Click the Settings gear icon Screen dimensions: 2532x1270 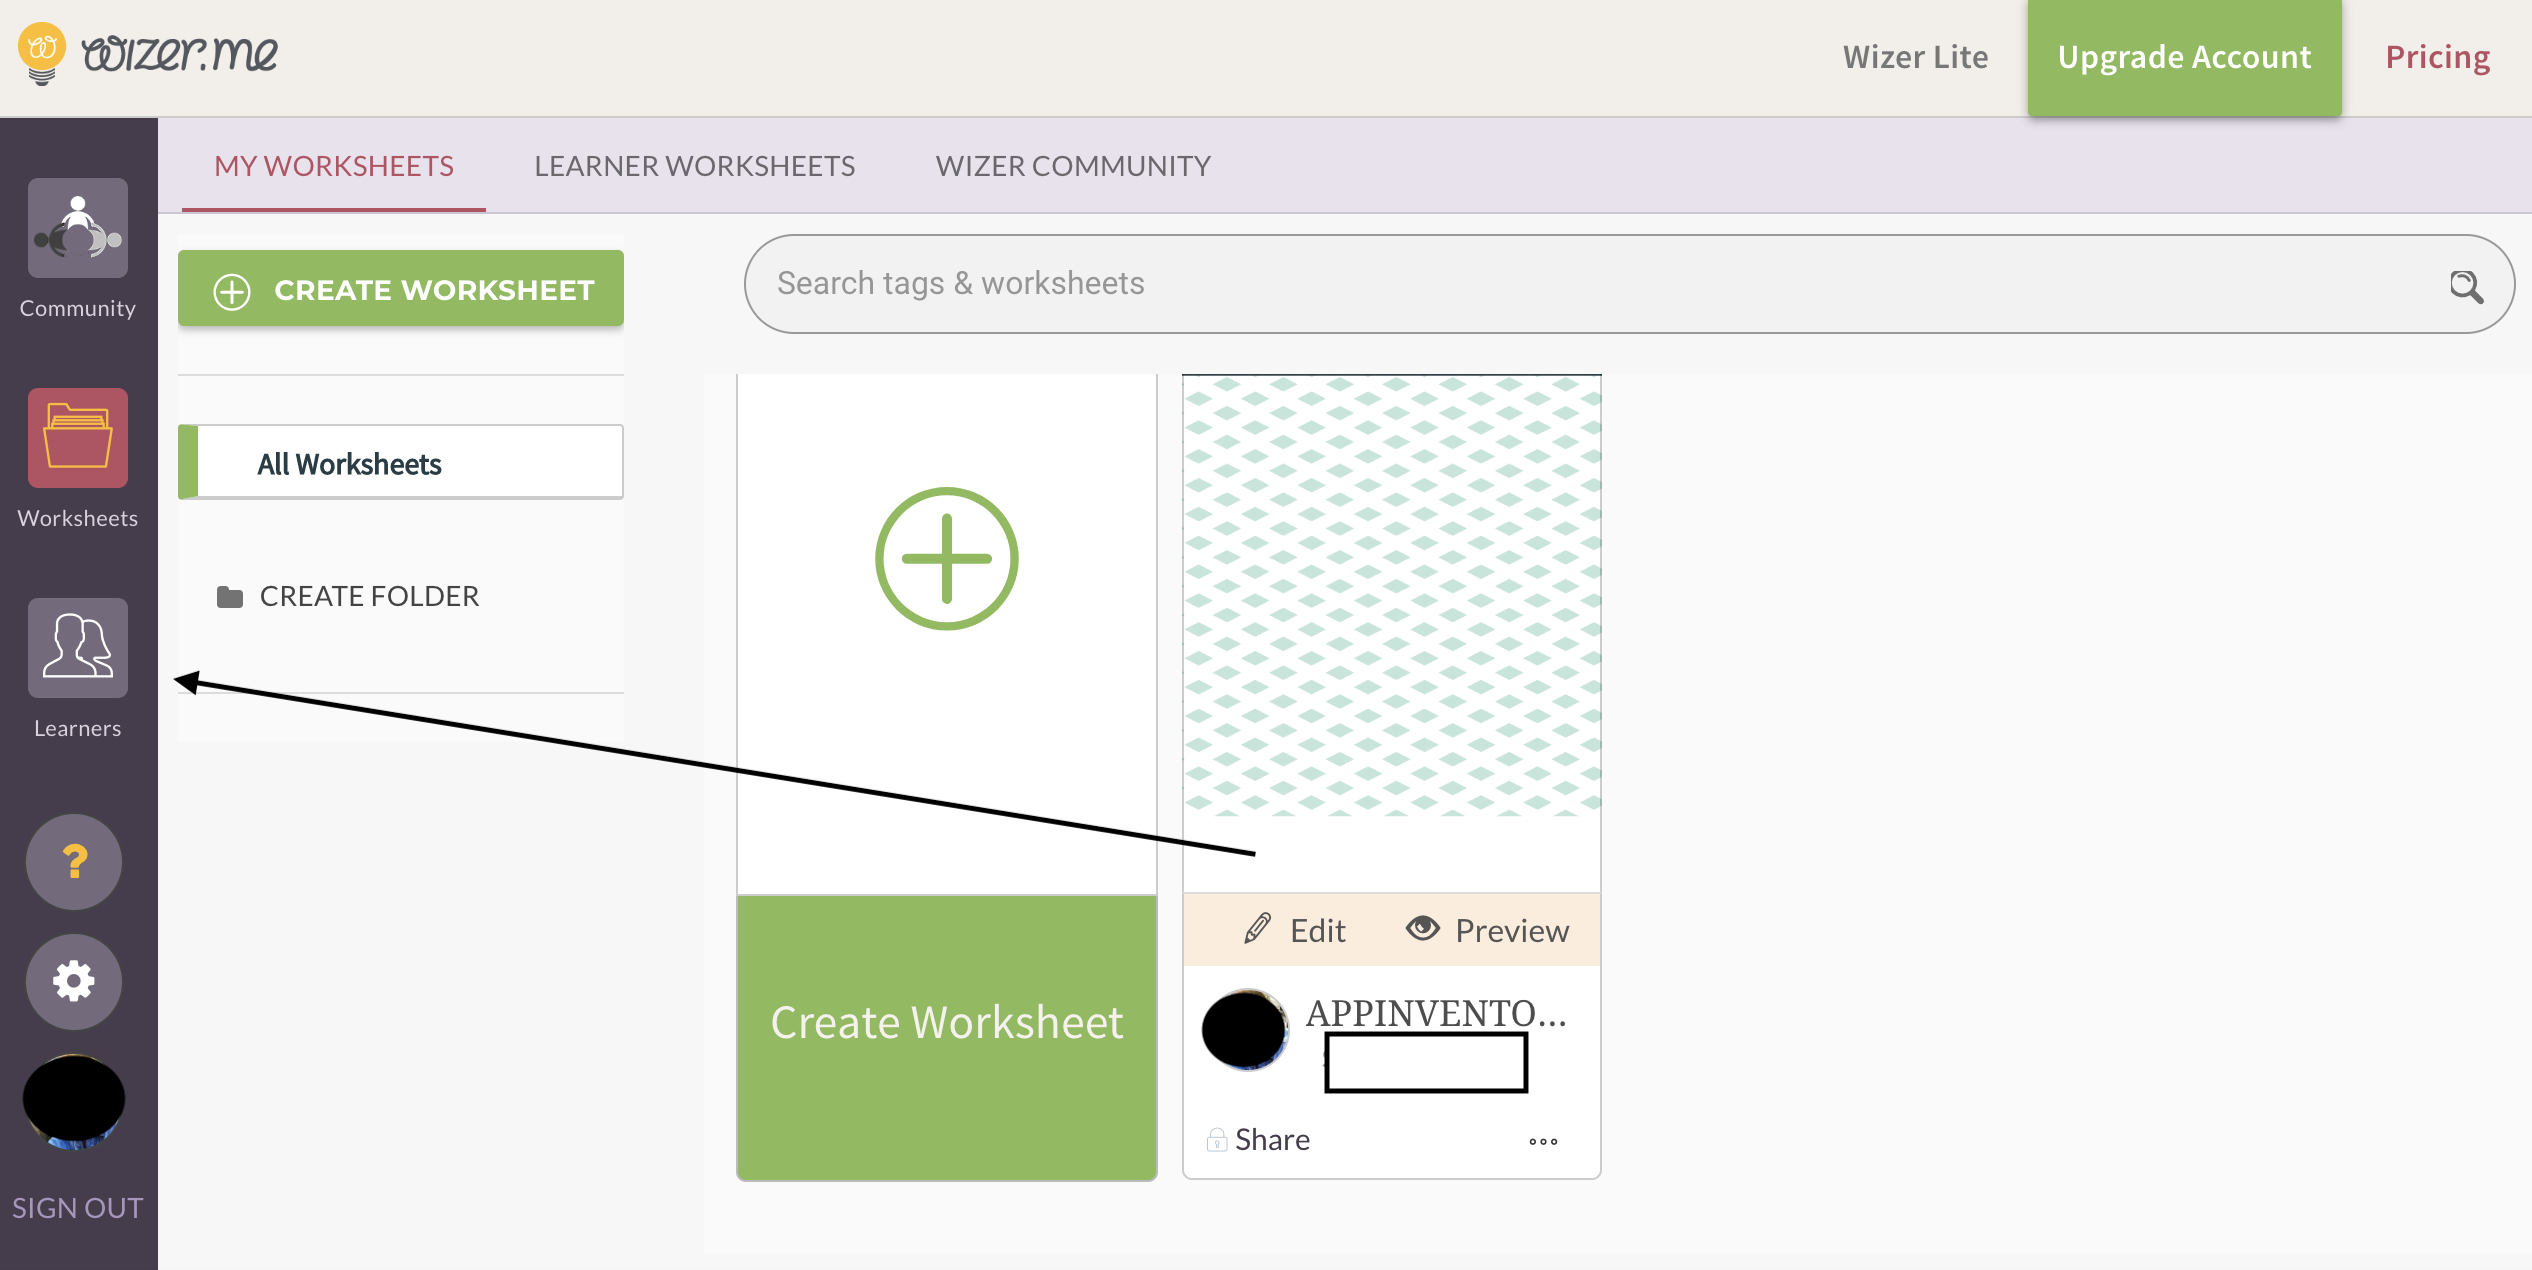coord(74,978)
